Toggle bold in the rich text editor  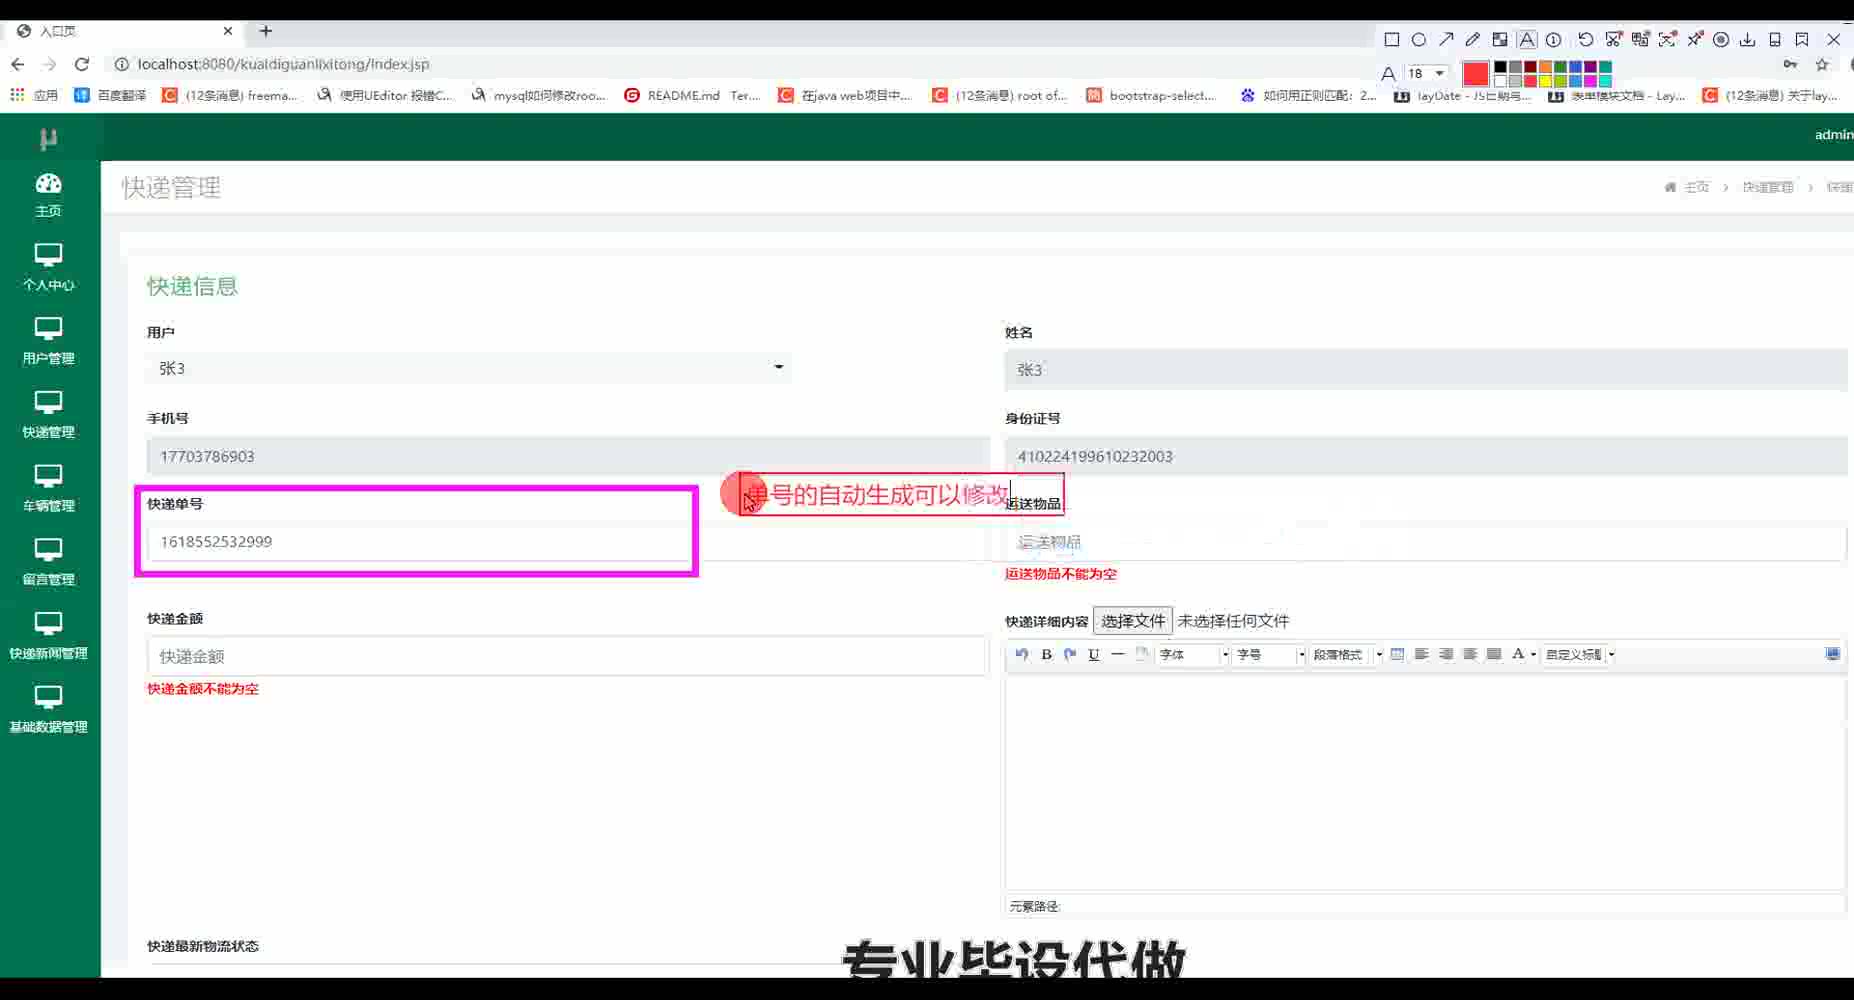(1046, 655)
